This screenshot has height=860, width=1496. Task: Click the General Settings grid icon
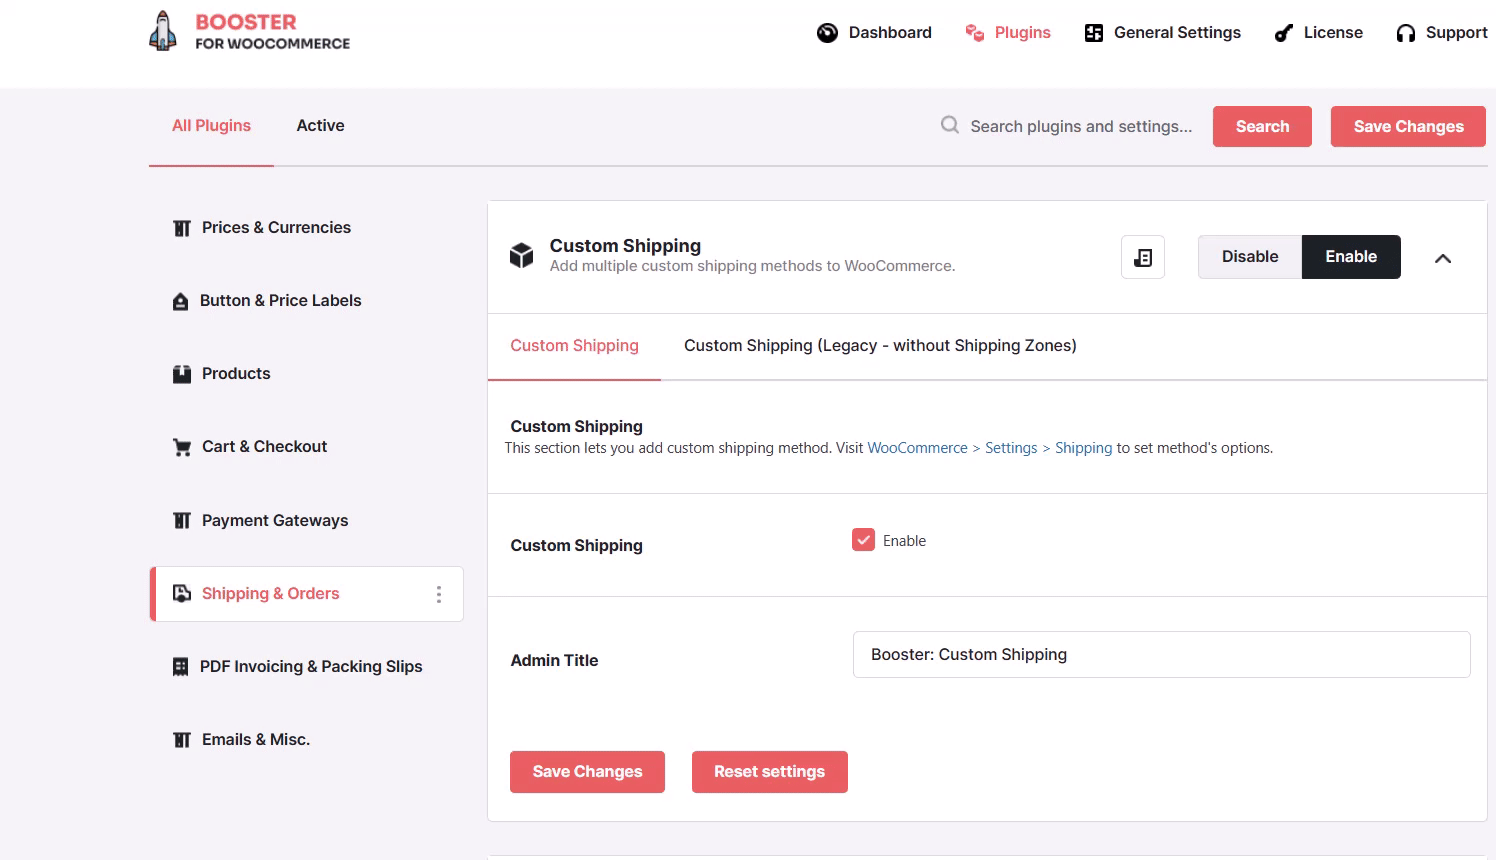pyautogui.click(x=1094, y=33)
